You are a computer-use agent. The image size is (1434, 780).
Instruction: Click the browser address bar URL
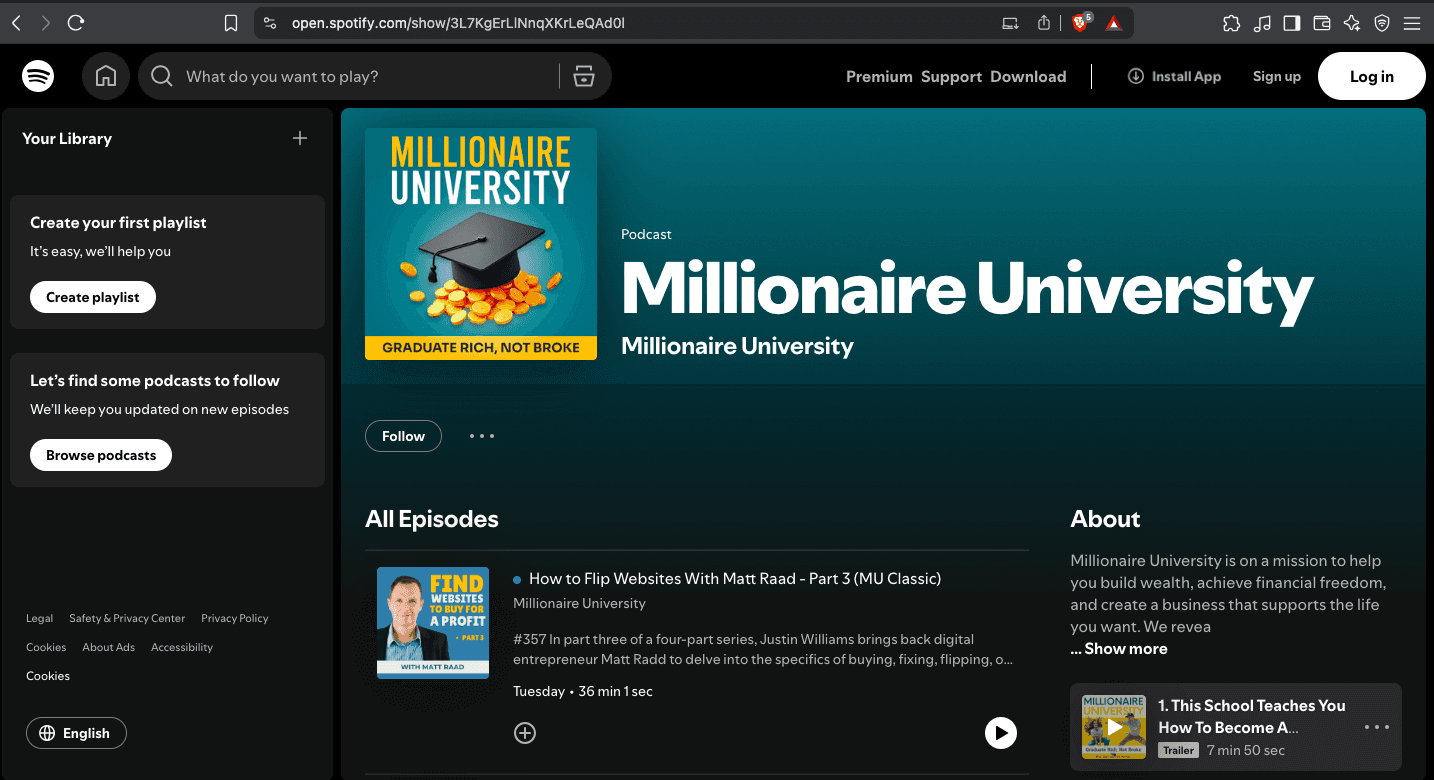click(x=458, y=23)
